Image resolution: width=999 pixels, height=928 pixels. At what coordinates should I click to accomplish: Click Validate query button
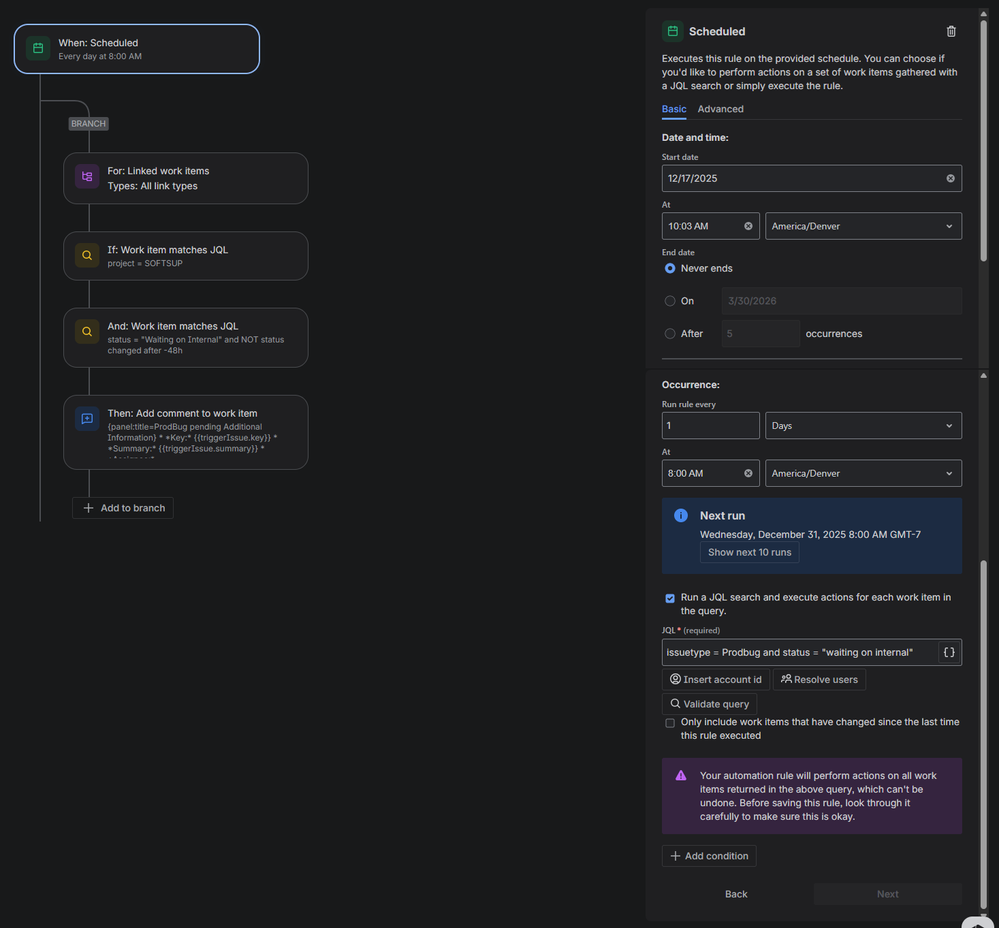[x=709, y=704]
